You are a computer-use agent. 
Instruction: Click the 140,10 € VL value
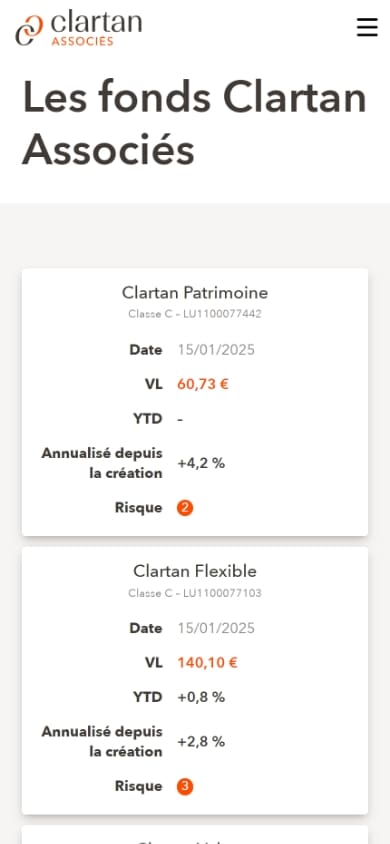pyautogui.click(x=207, y=663)
